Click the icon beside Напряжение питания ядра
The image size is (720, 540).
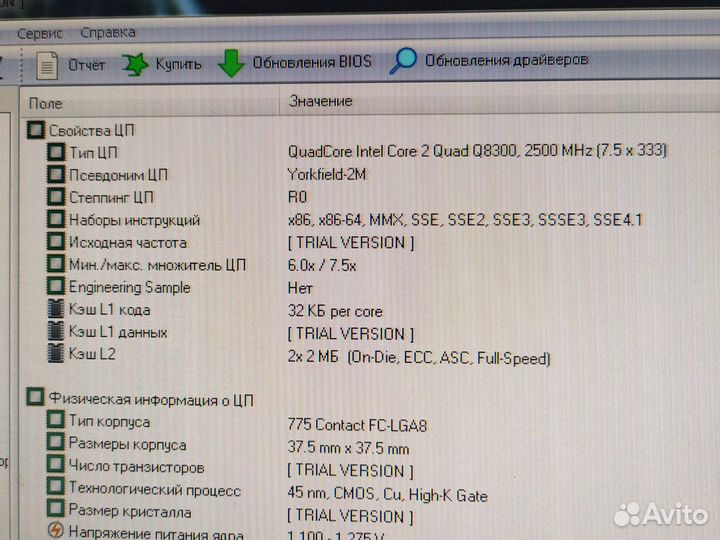point(56,532)
